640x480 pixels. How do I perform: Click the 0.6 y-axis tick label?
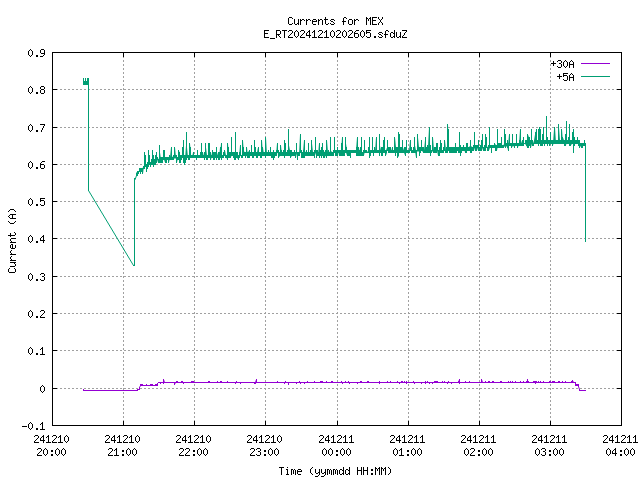pos(36,165)
